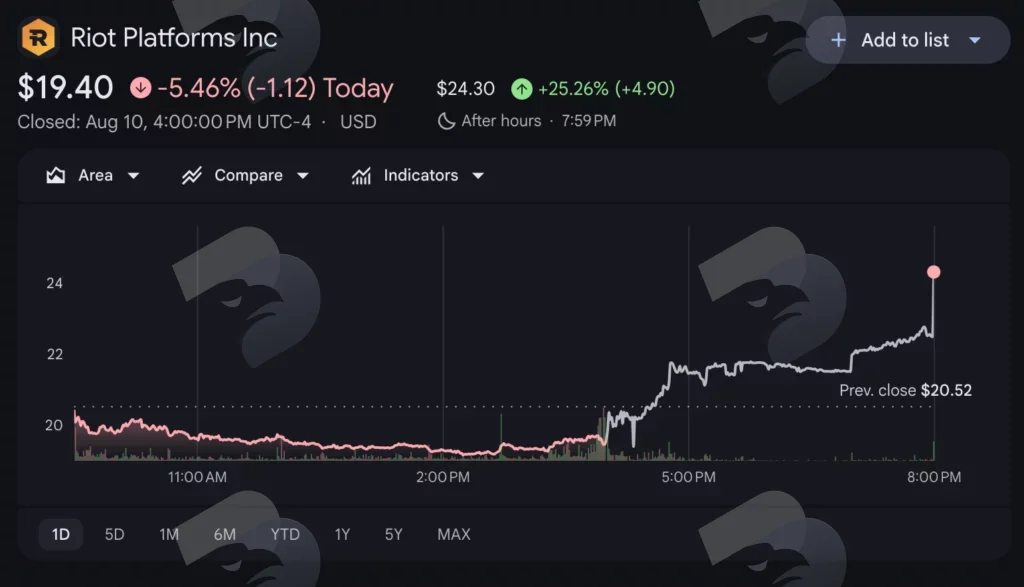Click the Indicators chart icon
Image resolution: width=1024 pixels, height=587 pixels.
click(361, 175)
